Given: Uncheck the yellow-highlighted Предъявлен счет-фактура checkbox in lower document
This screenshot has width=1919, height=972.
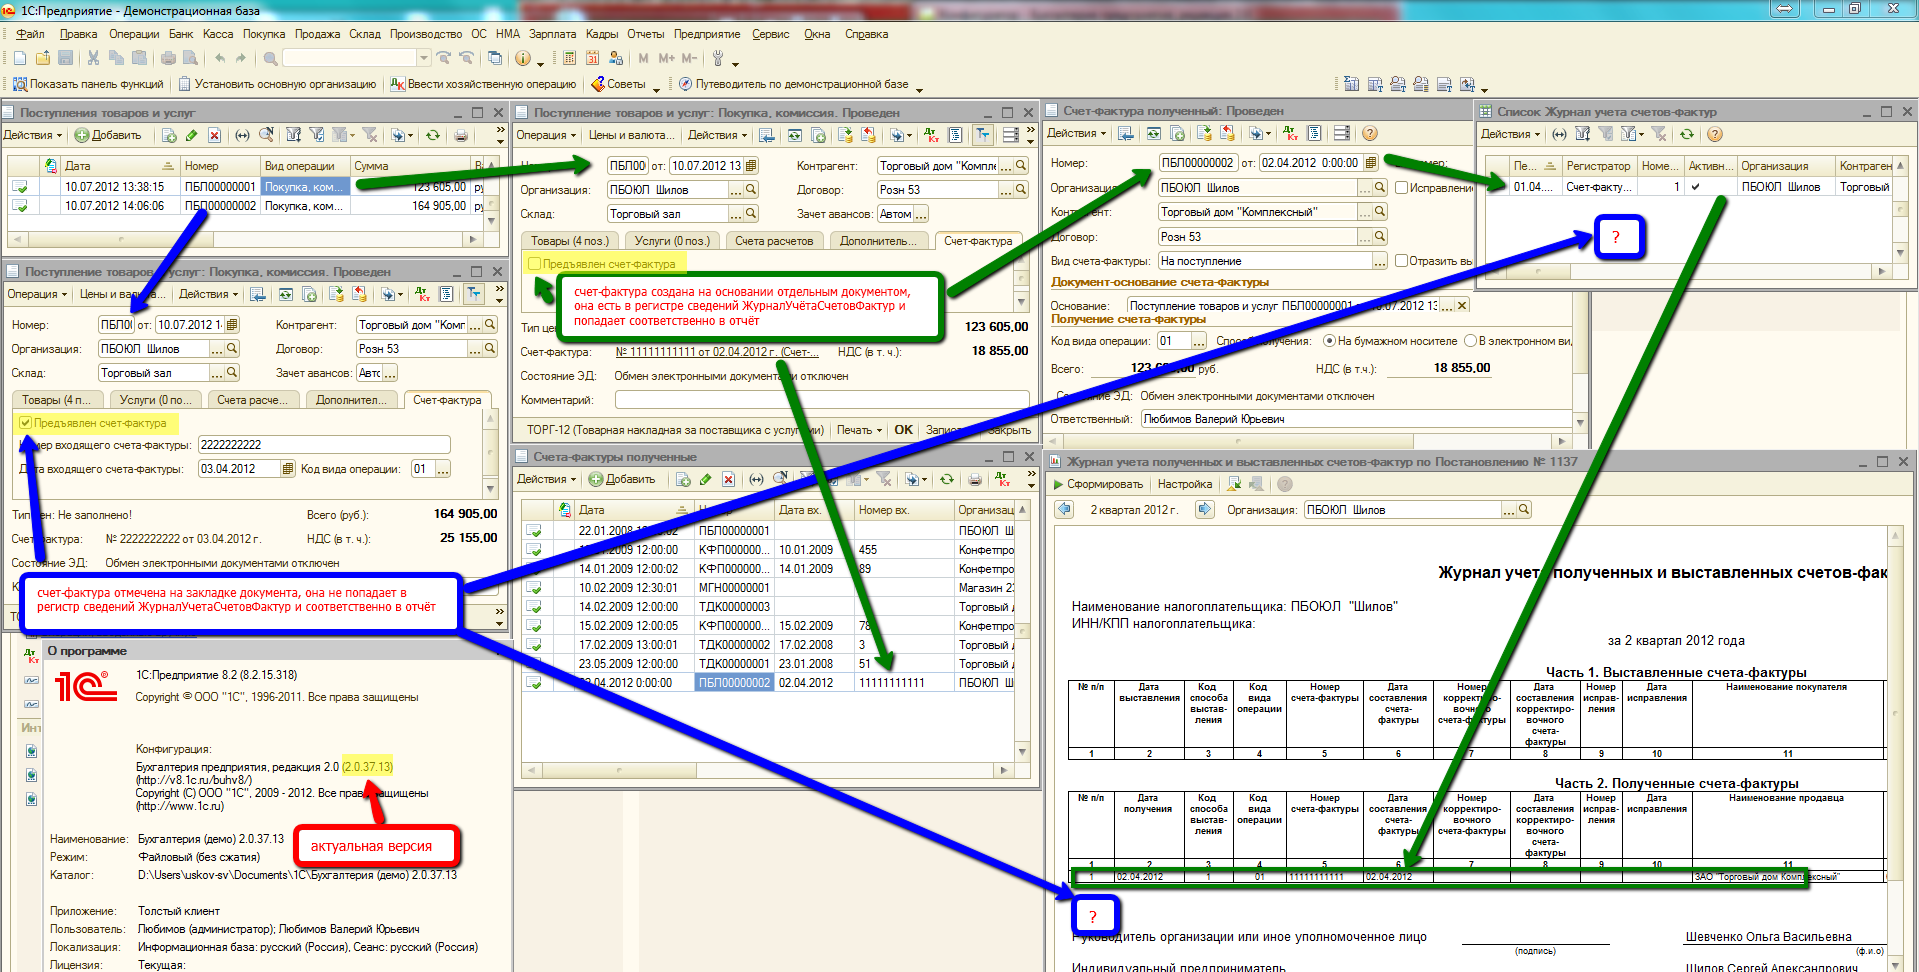Looking at the screenshot, I should click(26, 423).
